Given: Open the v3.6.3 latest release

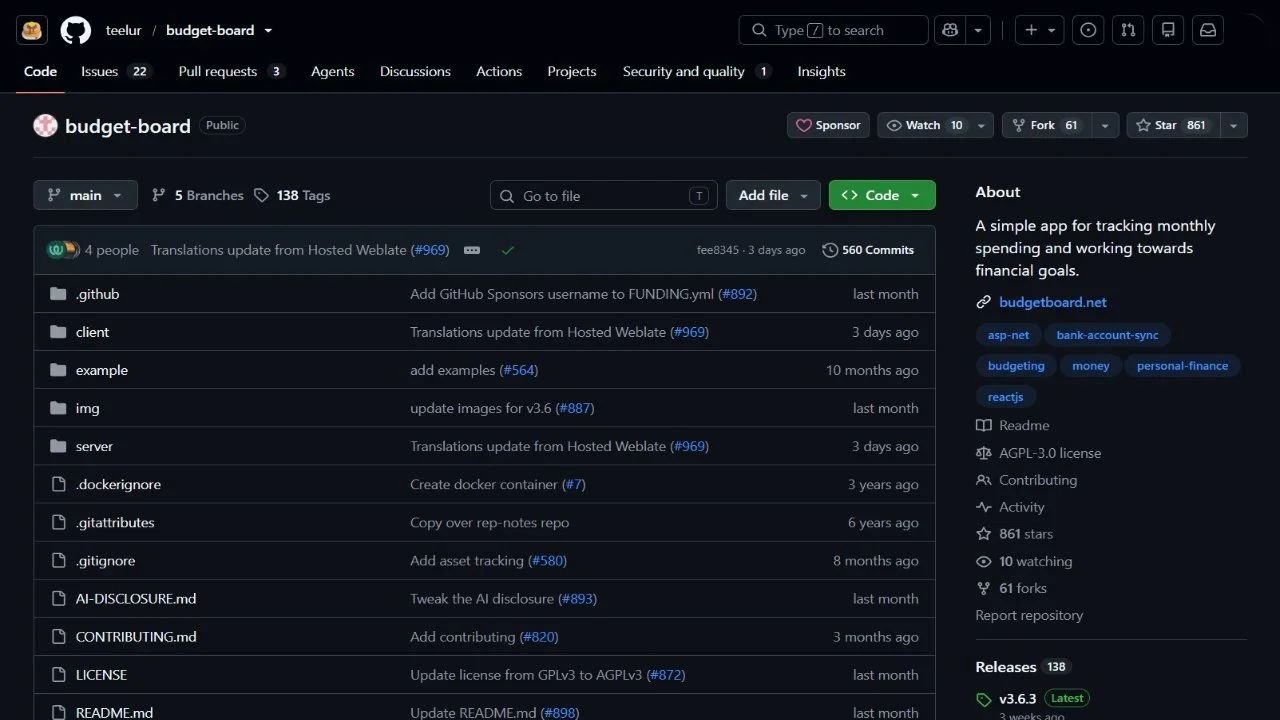Looking at the screenshot, I should tap(1018, 699).
